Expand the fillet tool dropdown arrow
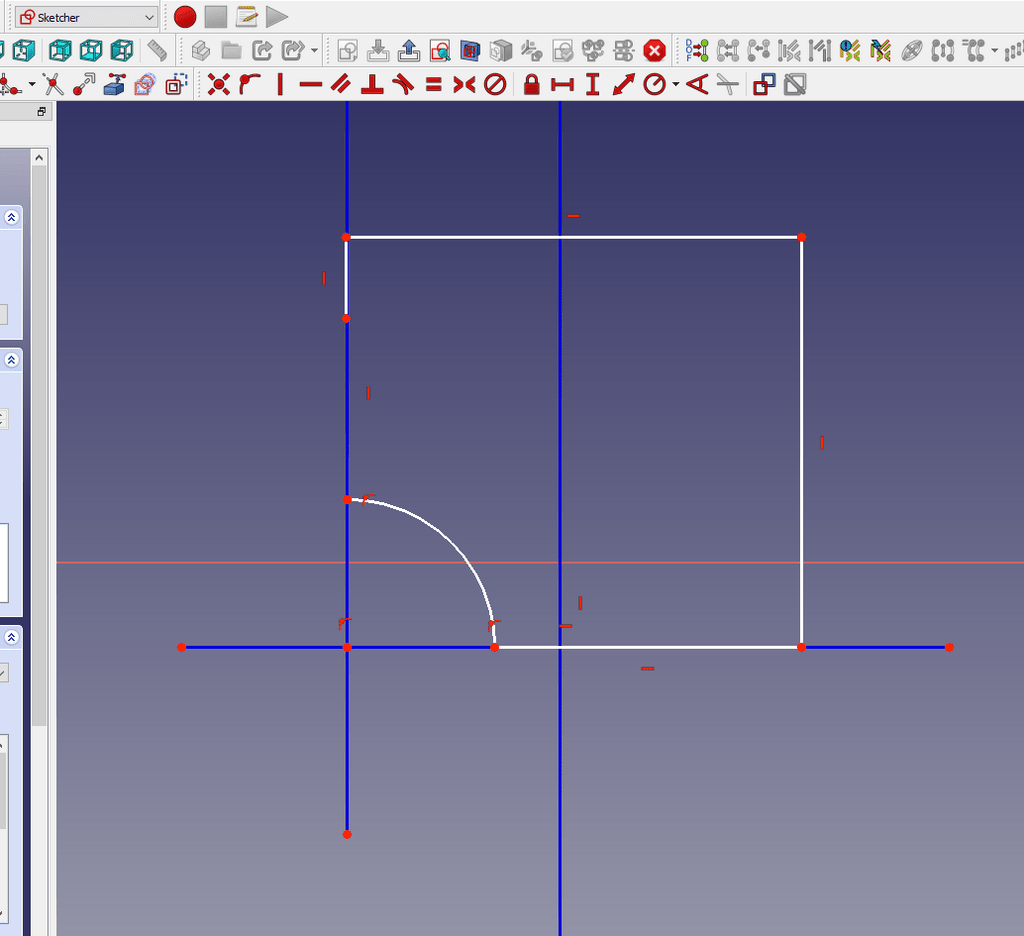The image size is (1024, 936). [x=31, y=84]
